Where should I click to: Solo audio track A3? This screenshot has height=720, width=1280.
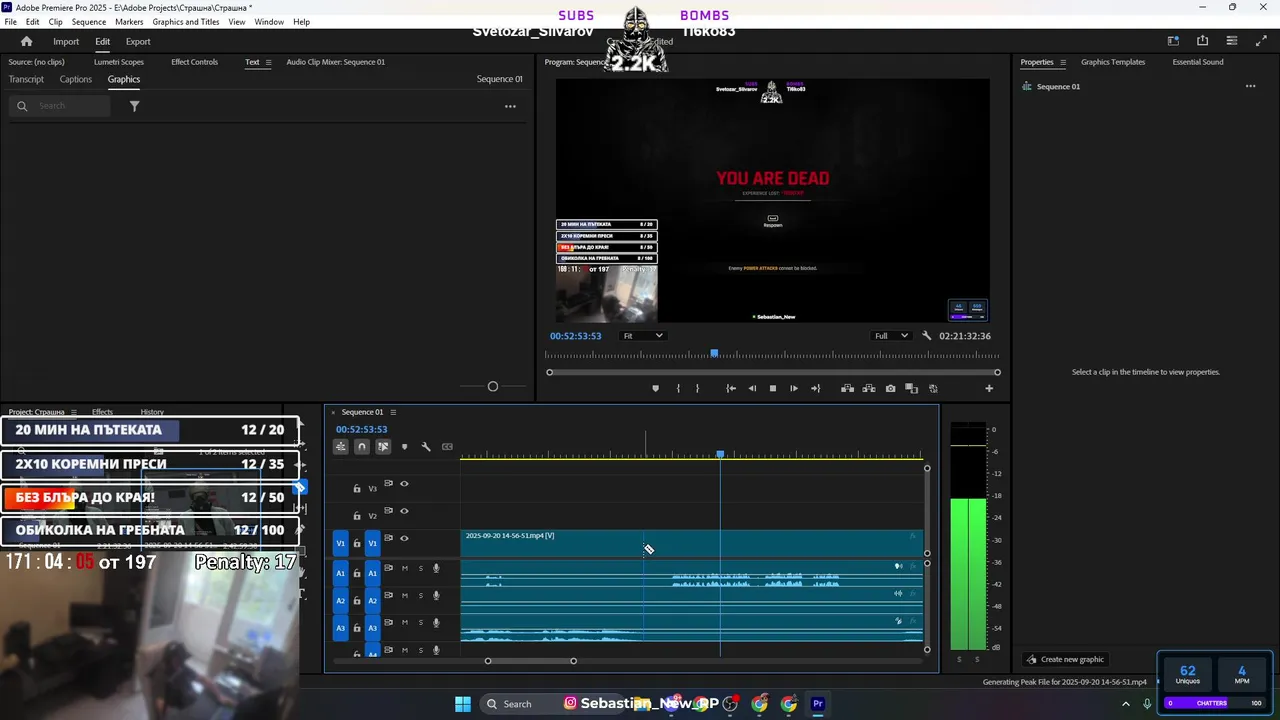[x=420, y=622]
